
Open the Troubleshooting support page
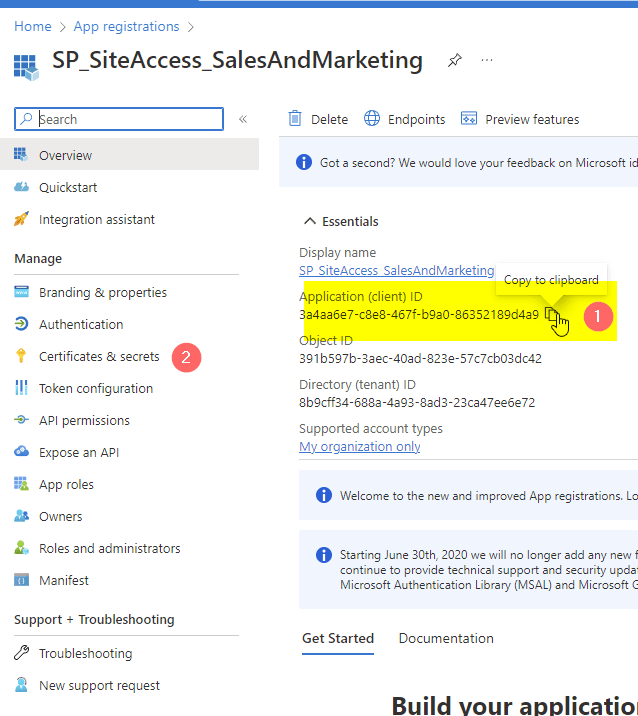tap(85, 653)
